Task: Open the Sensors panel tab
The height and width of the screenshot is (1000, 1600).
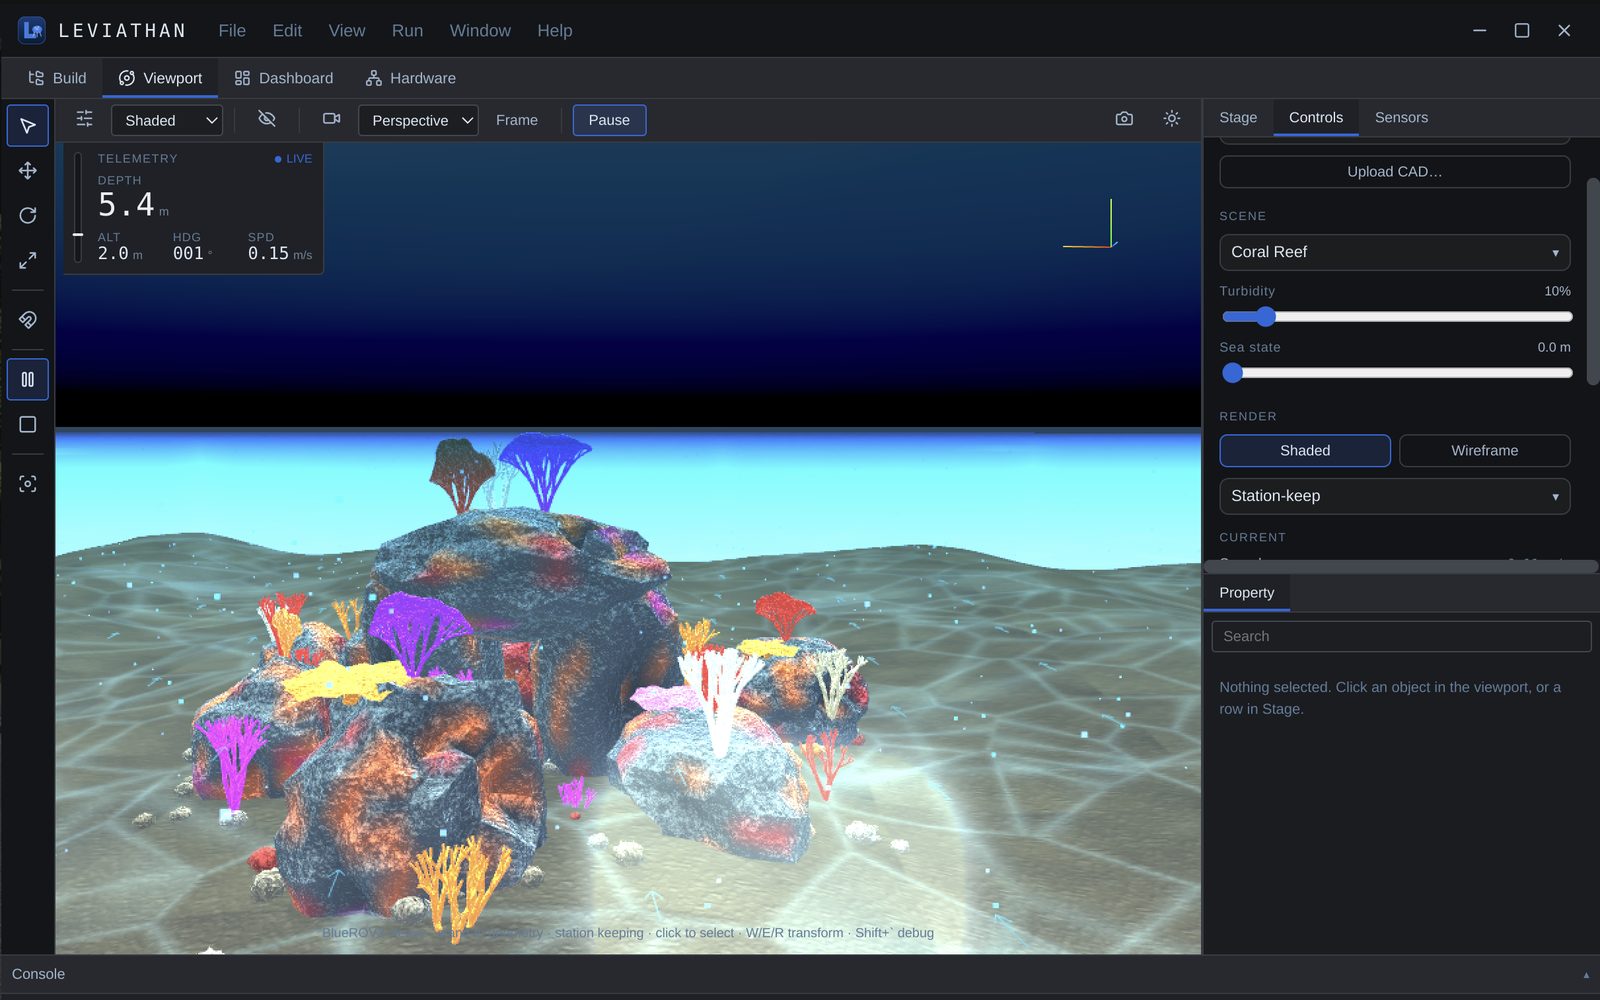Action: pos(1401,118)
